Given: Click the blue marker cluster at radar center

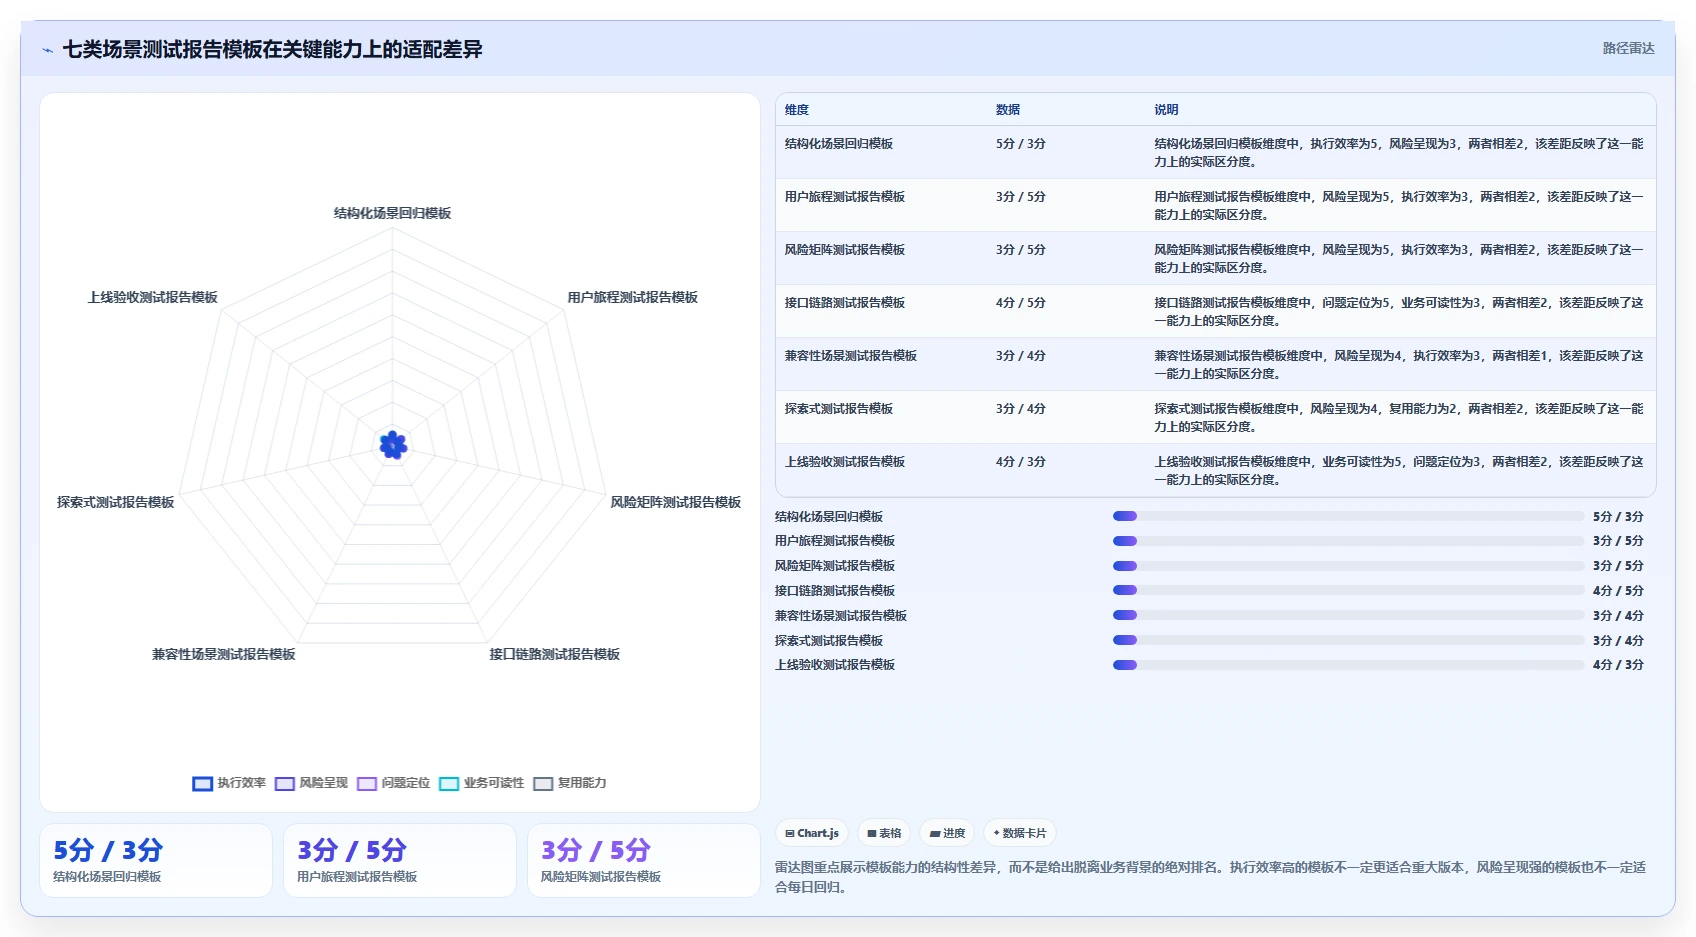Looking at the screenshot, I should pos(393,445).
